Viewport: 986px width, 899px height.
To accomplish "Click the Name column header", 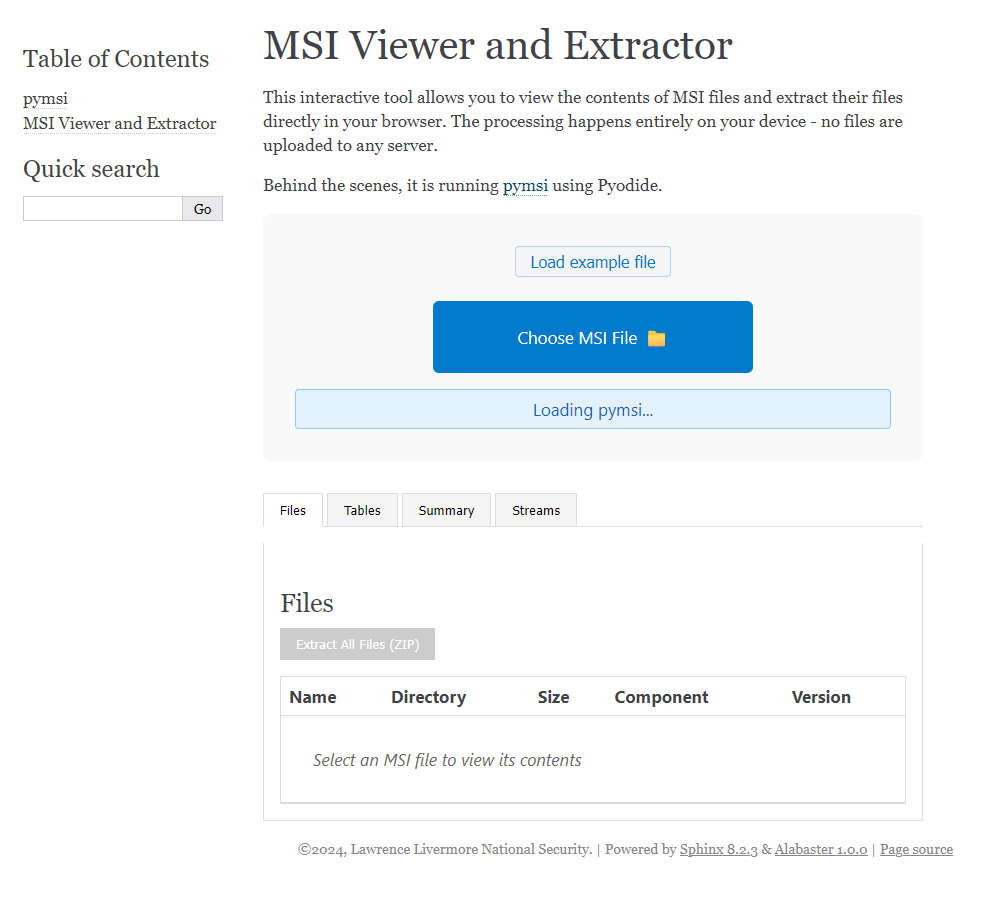I will click(313, 697).
